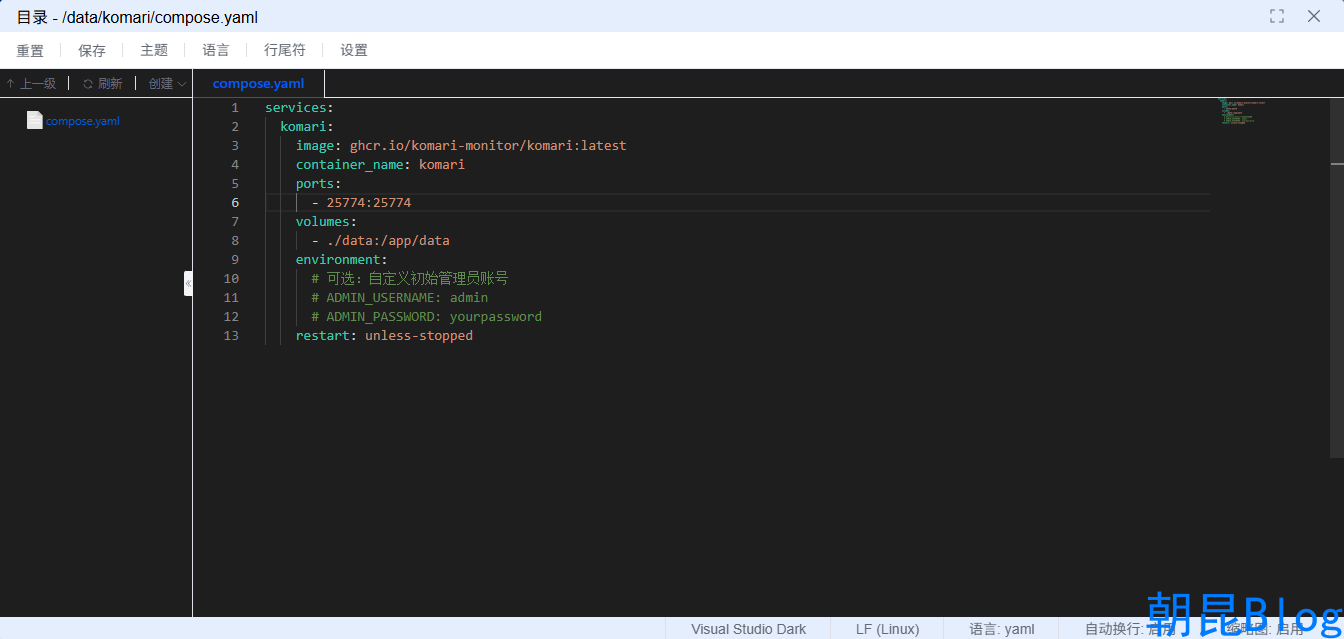The height and width of the screenshot is (639, 1344).
Task: Click the 'volumes:' line
Action: pos(326,221)
